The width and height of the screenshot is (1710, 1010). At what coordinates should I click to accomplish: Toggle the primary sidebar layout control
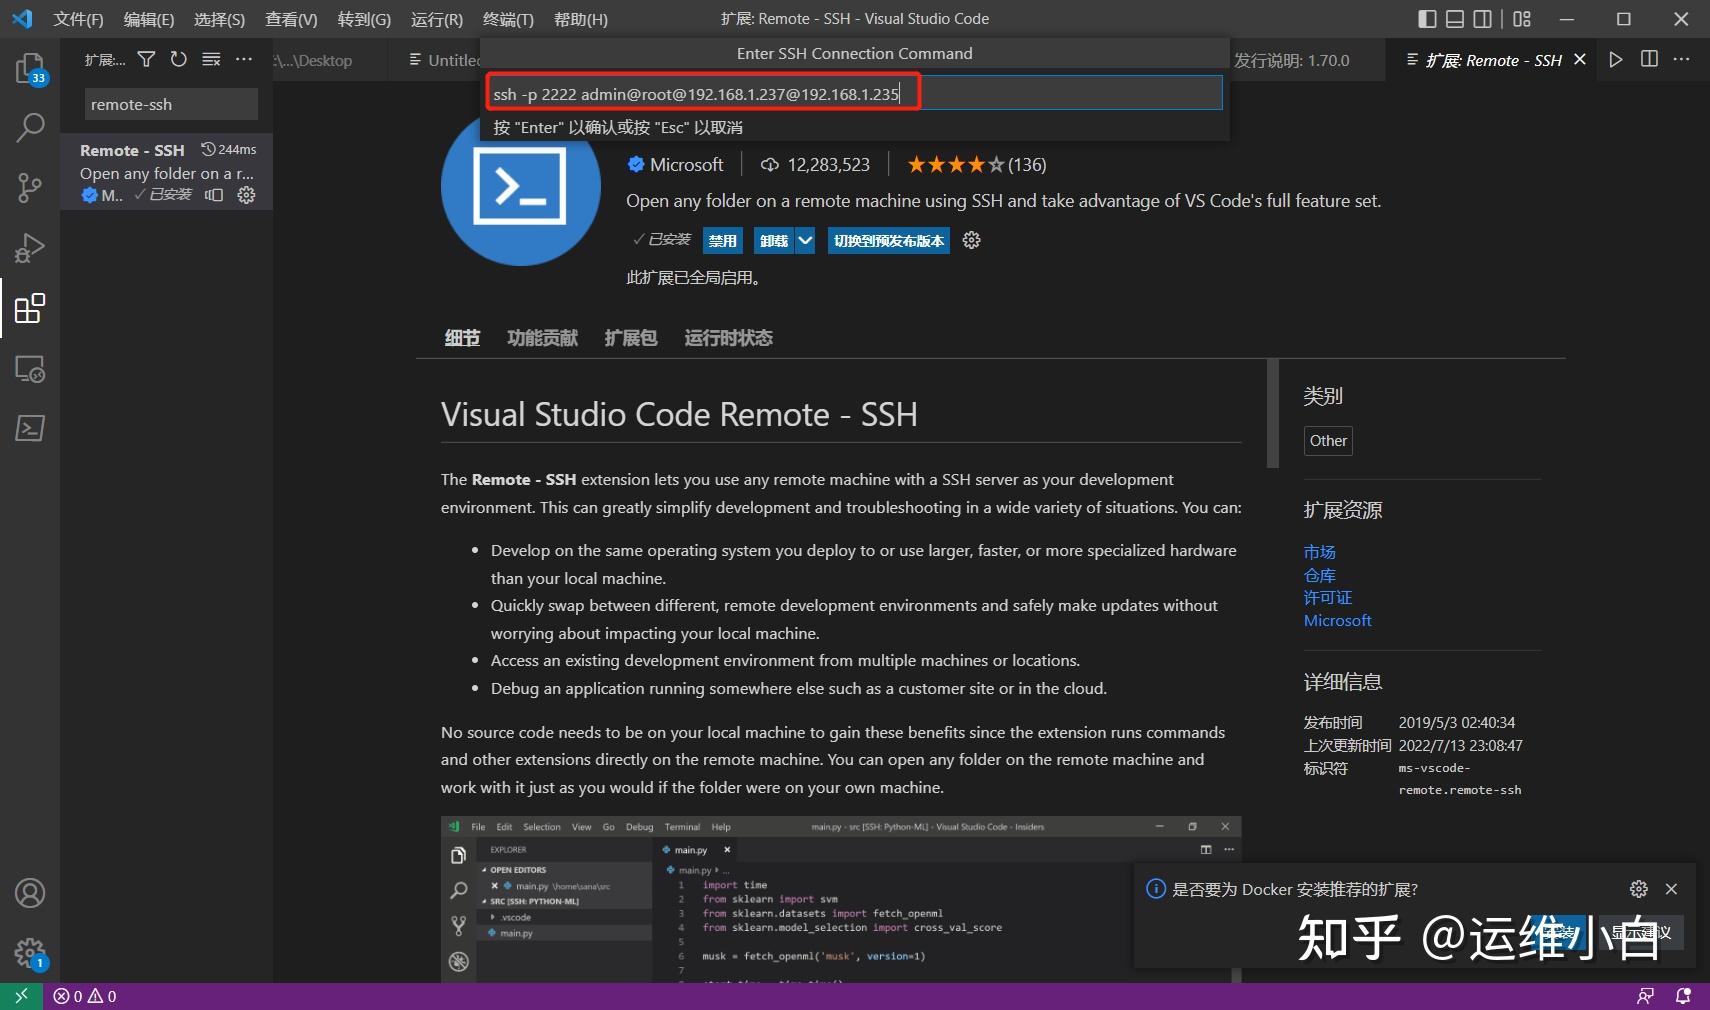click(1428, 18)
